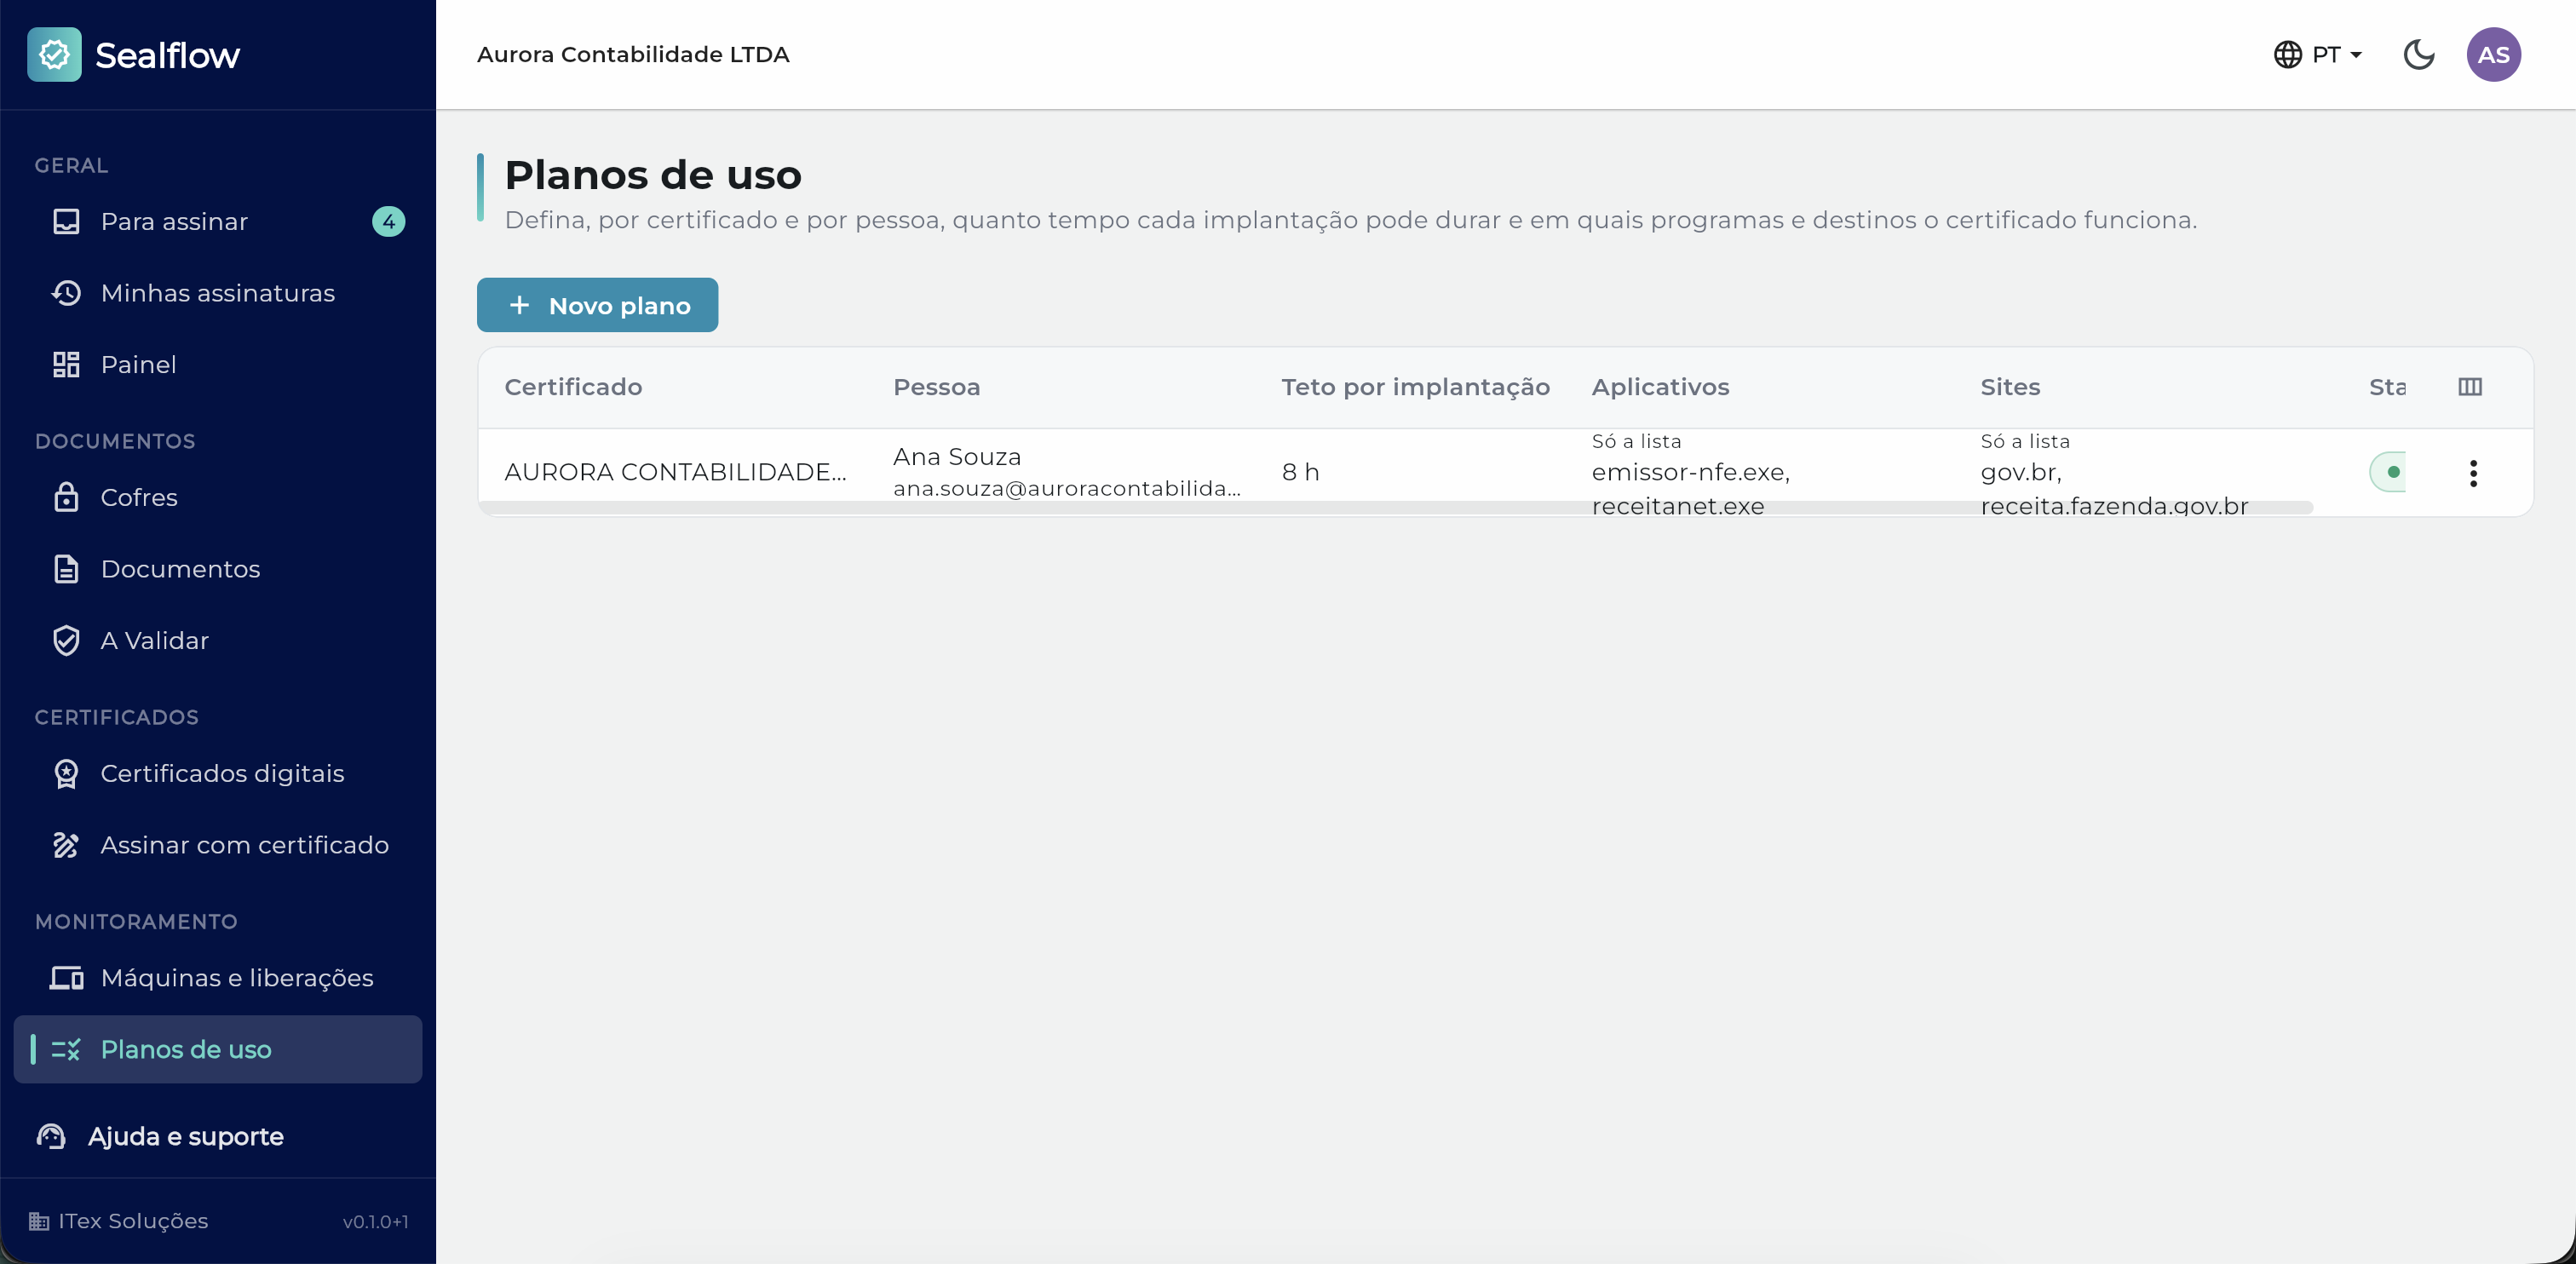2576x1264 pixels.
Task: Toggle dark mode moon icon
Action: pos(2418,54)
